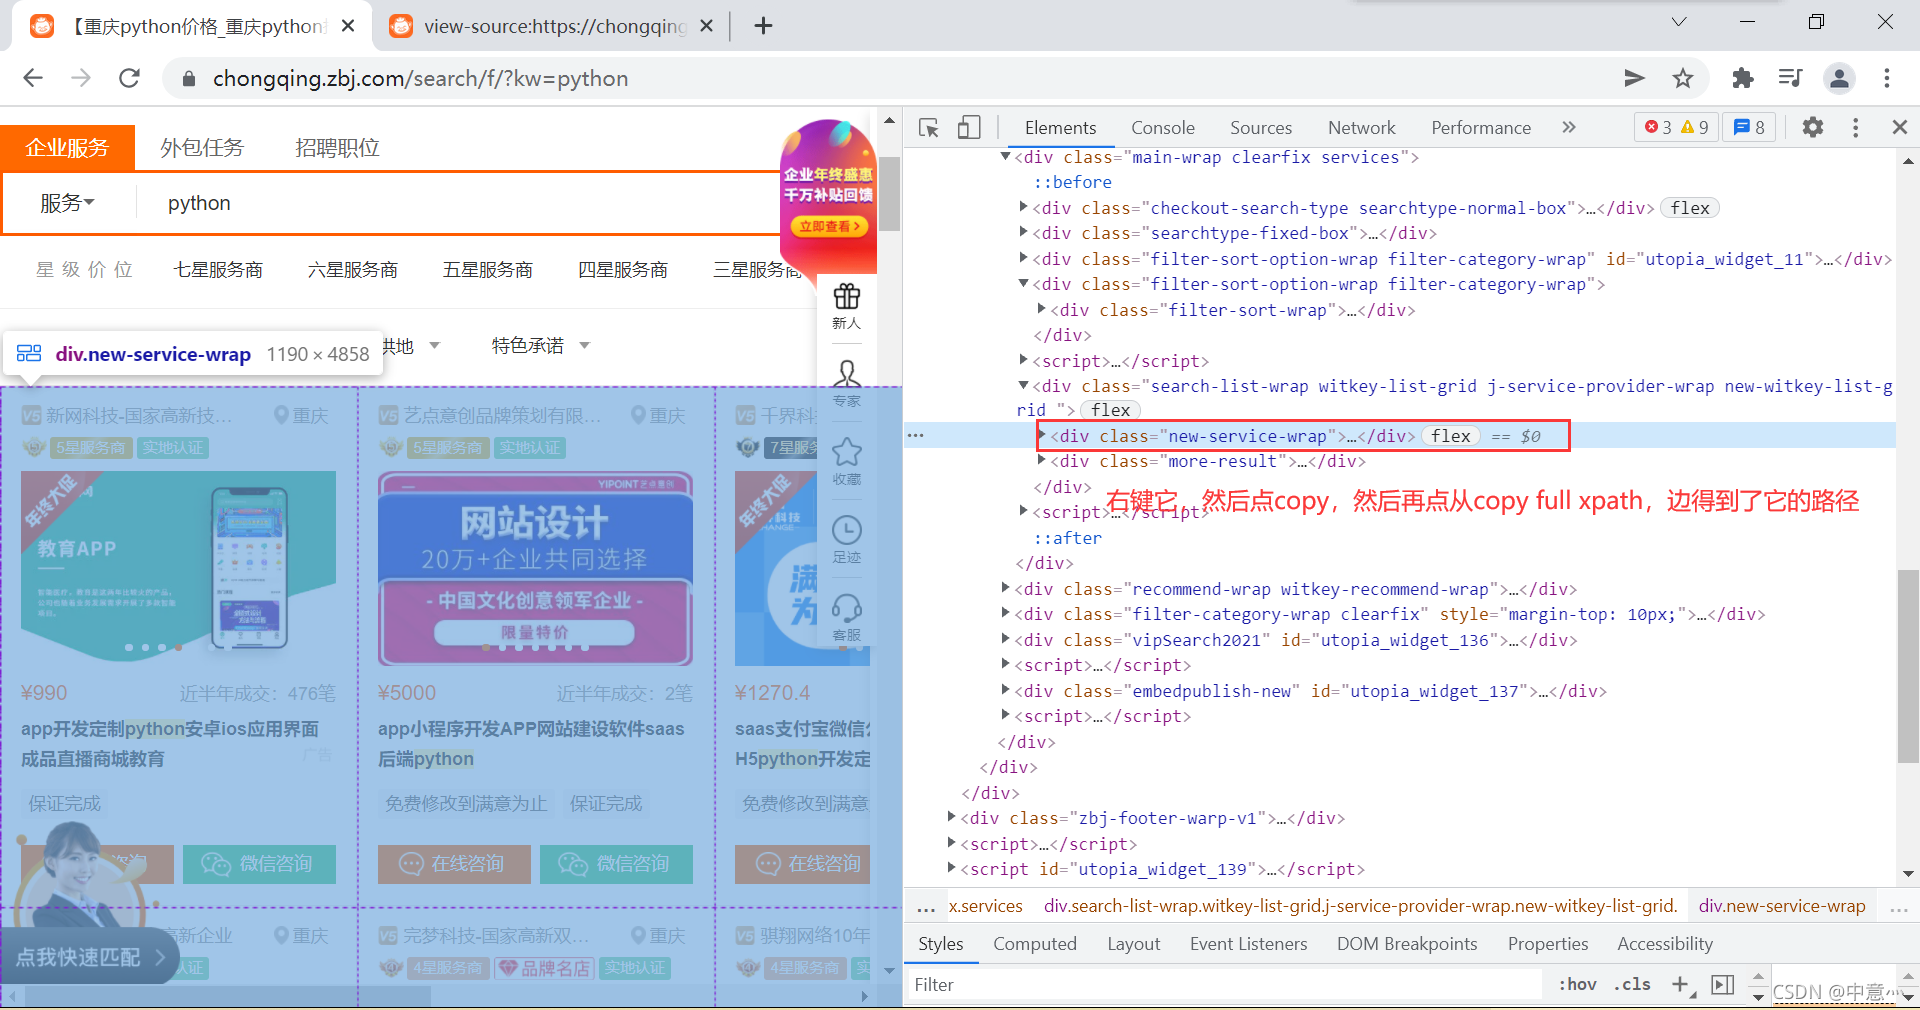Open the 服务 search type dropdown
Viewport: 1920px width, 1010px height.
pos(67,203)
